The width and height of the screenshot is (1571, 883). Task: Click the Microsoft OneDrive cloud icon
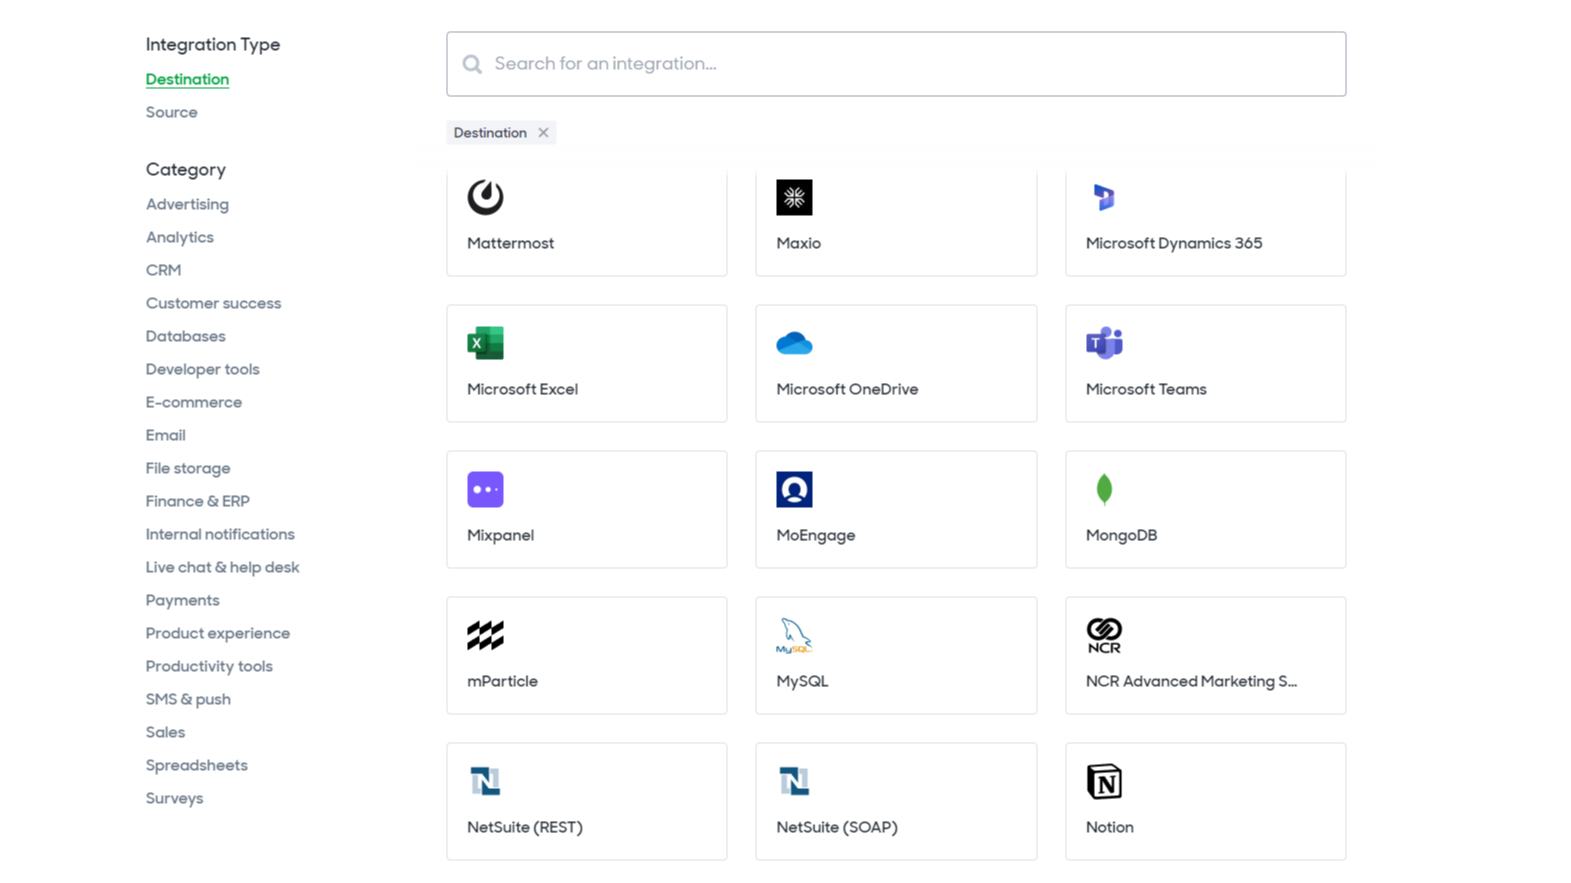[794, 343]
